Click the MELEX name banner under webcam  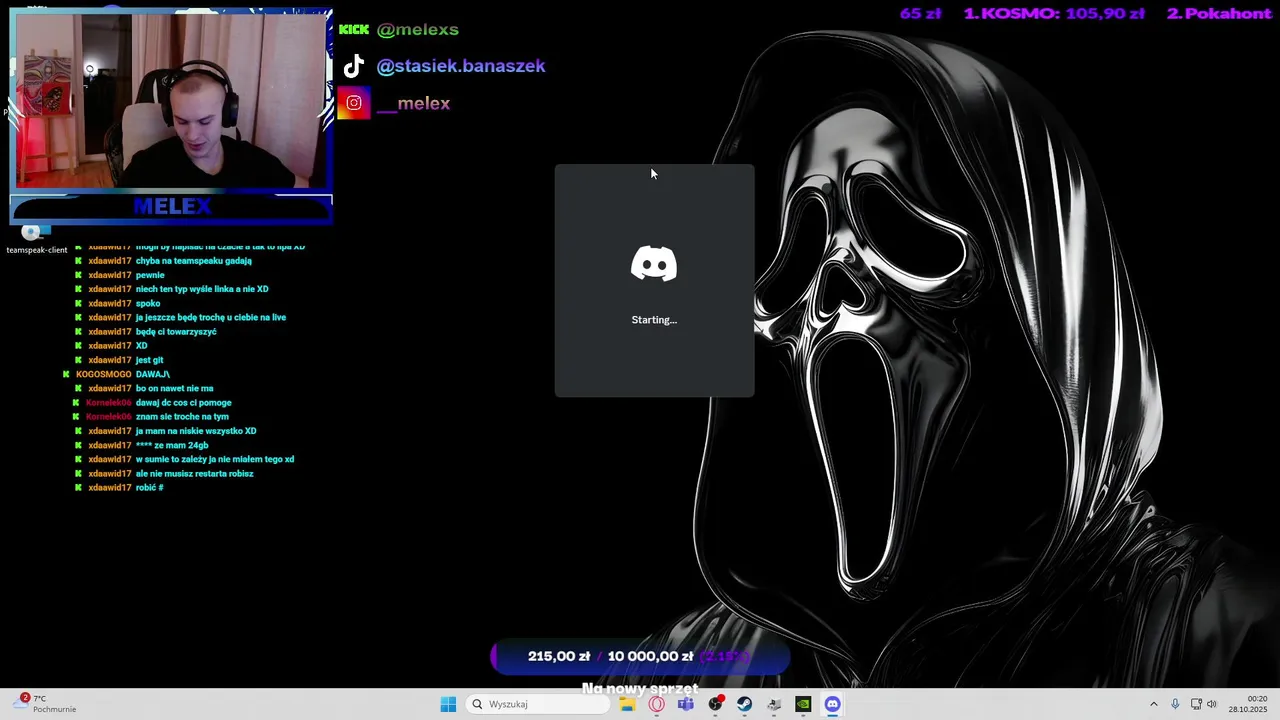click(x=171, y=207)
